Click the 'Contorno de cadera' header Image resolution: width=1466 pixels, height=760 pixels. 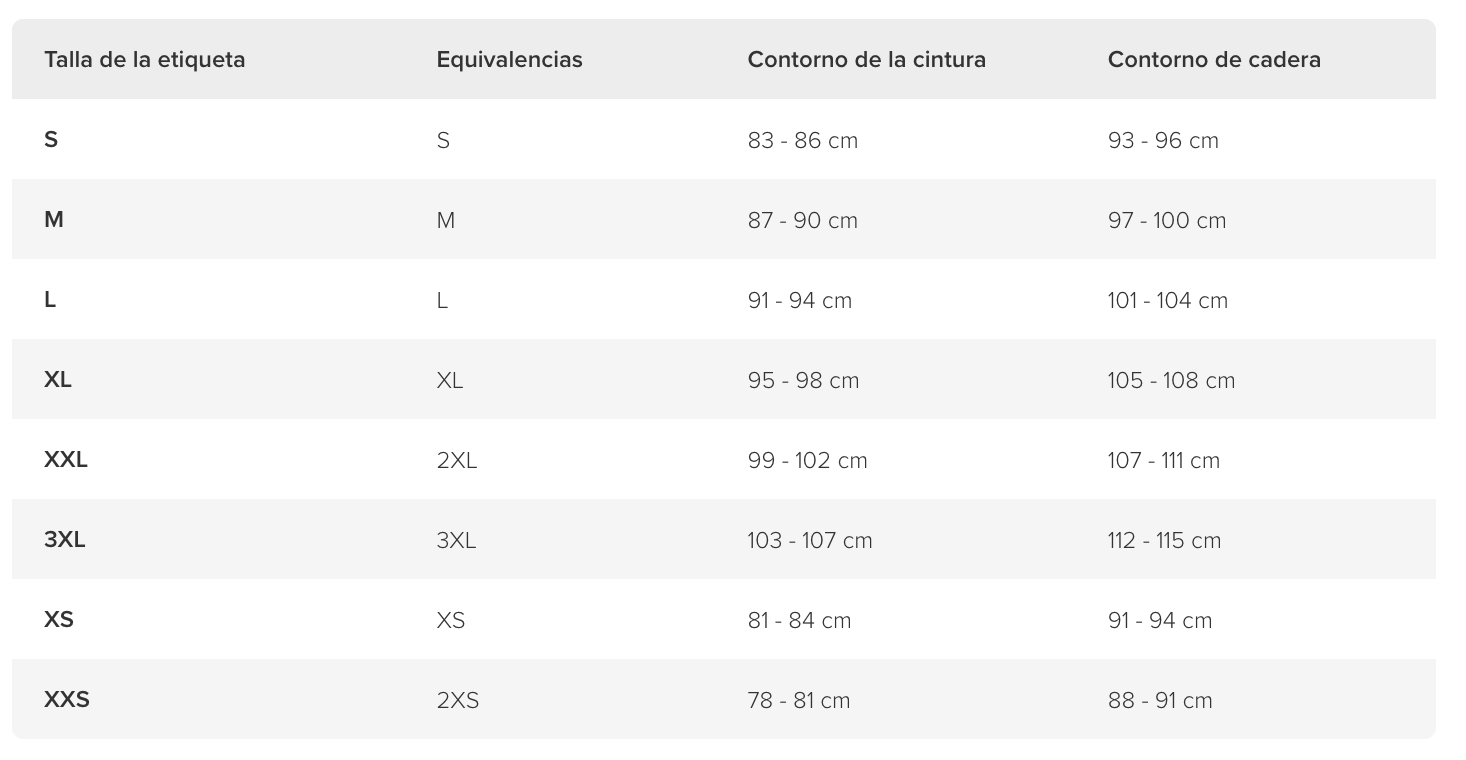(x=1214, y=59)
